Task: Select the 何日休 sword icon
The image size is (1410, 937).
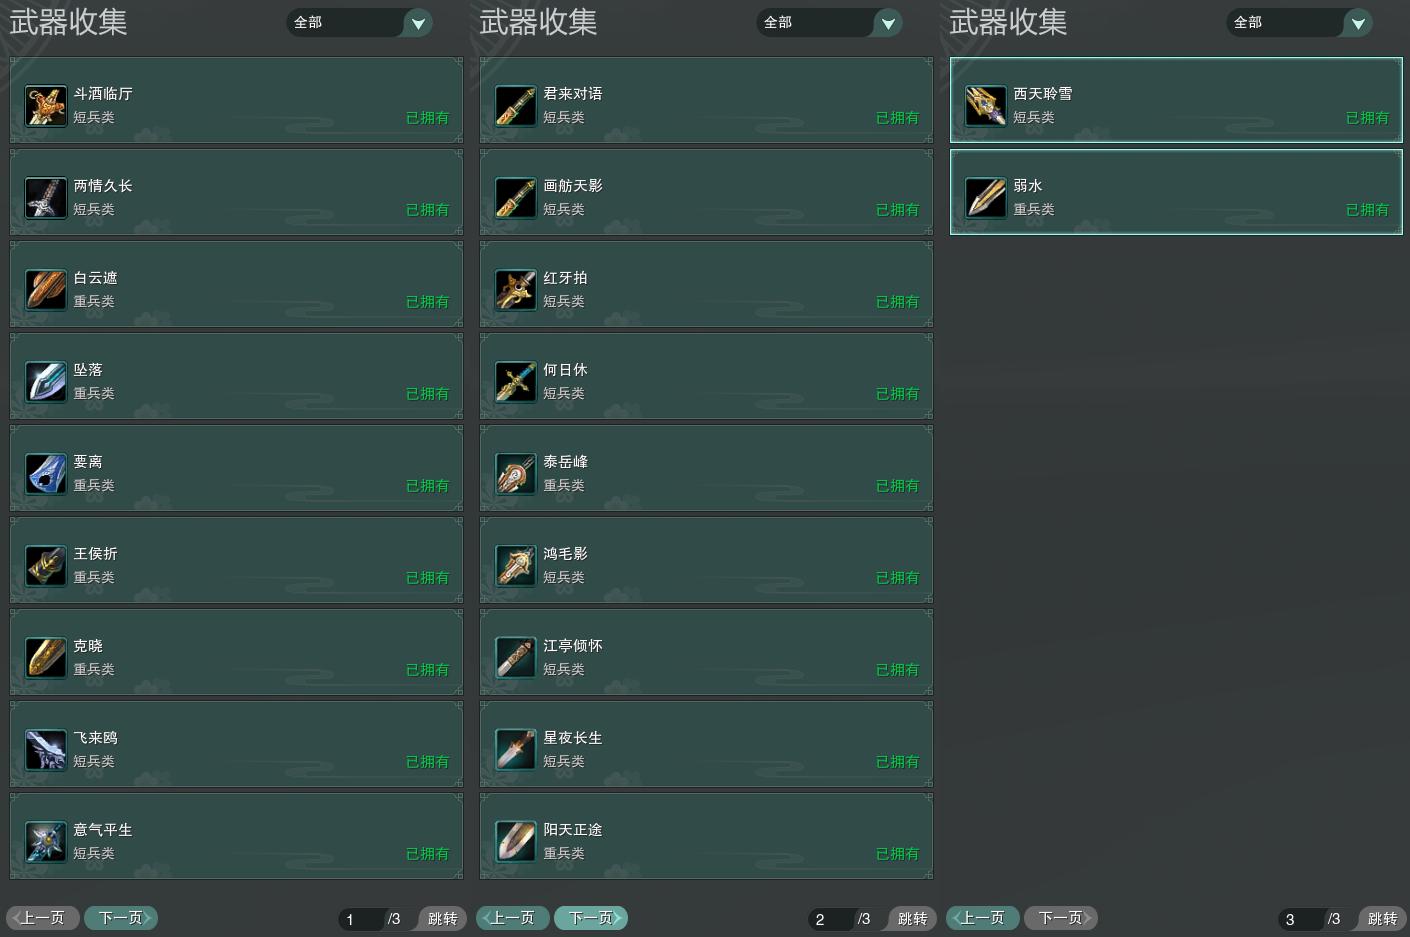Action: [x=516, y=382]
